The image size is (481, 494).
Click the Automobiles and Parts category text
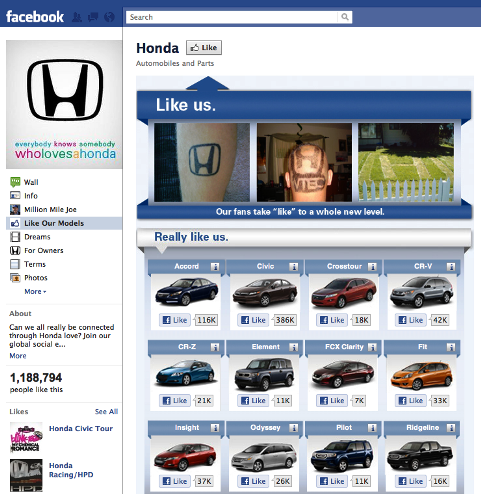click(175, 63)
